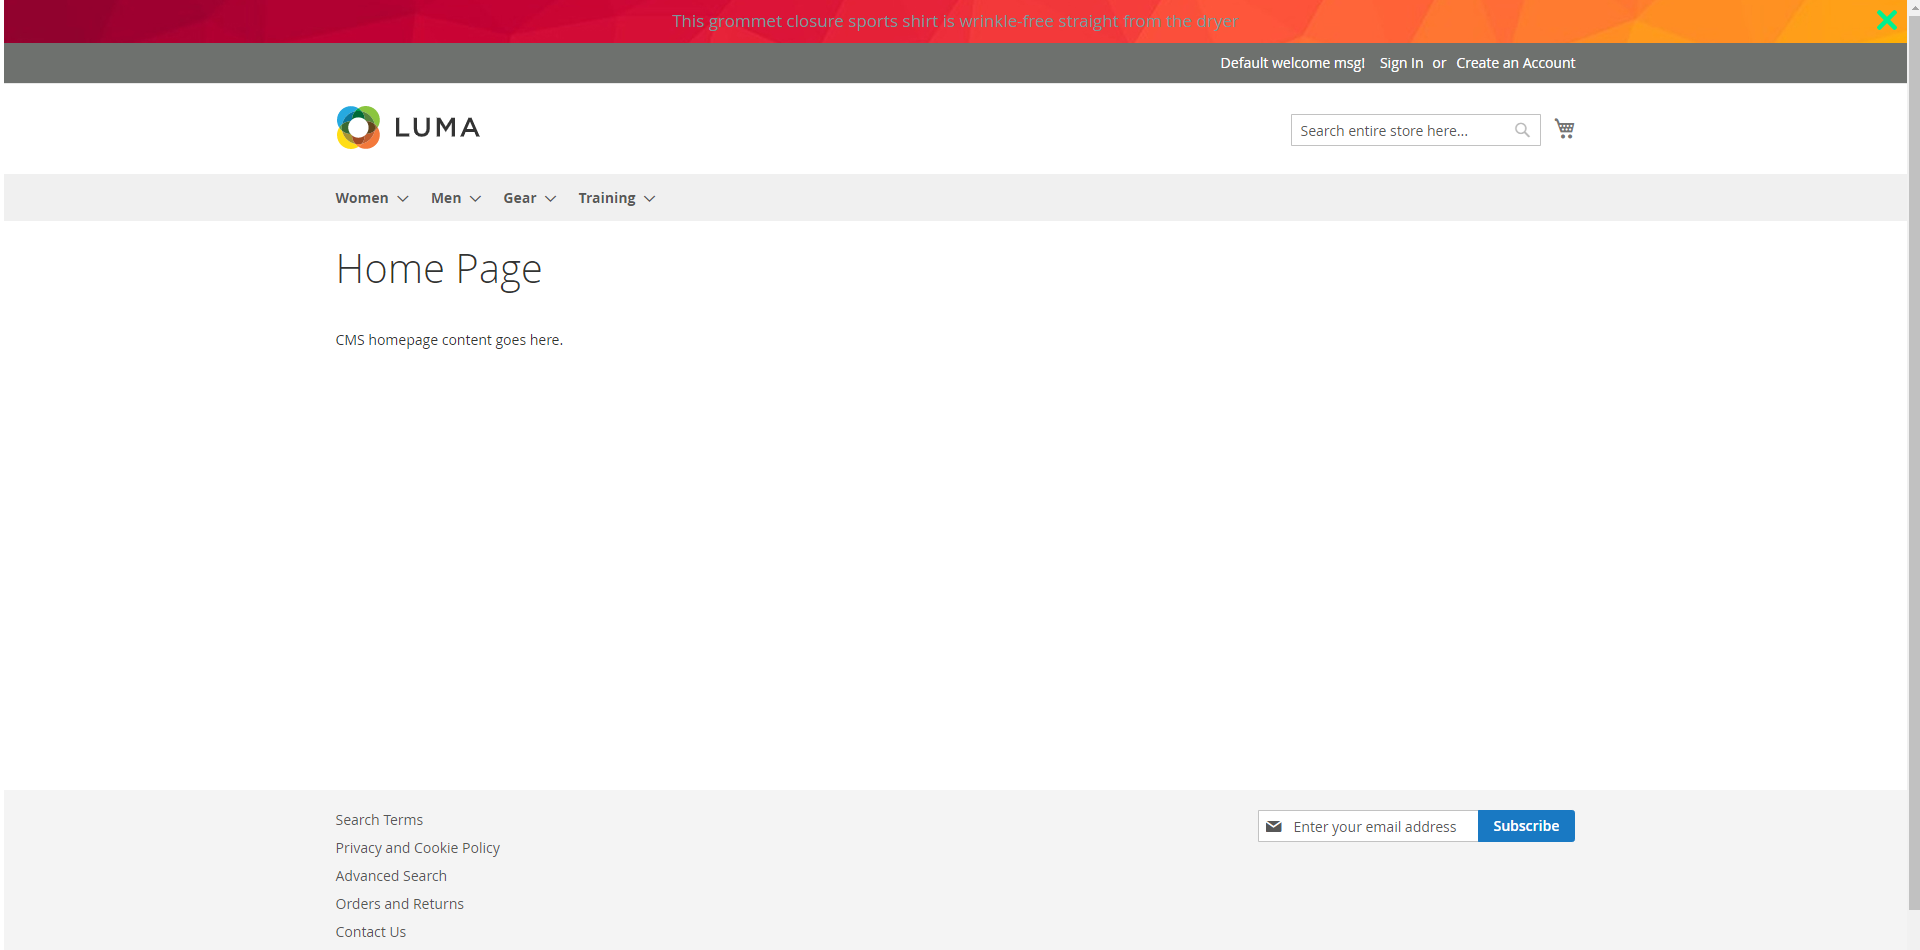
Task: Click the page vertical scrollbar
Action: pos(1913,450)
